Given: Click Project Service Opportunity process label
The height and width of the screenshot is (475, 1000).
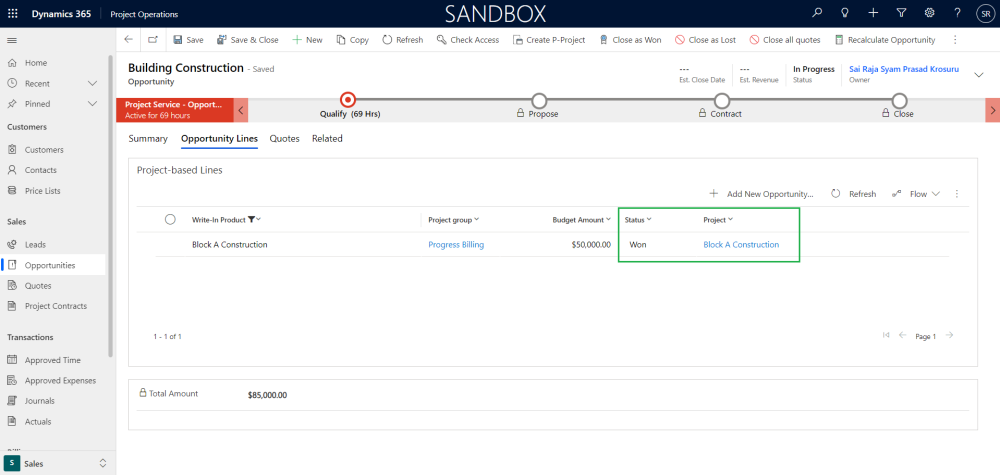Looking at the screenshot, I should click(x=175, y=110).
